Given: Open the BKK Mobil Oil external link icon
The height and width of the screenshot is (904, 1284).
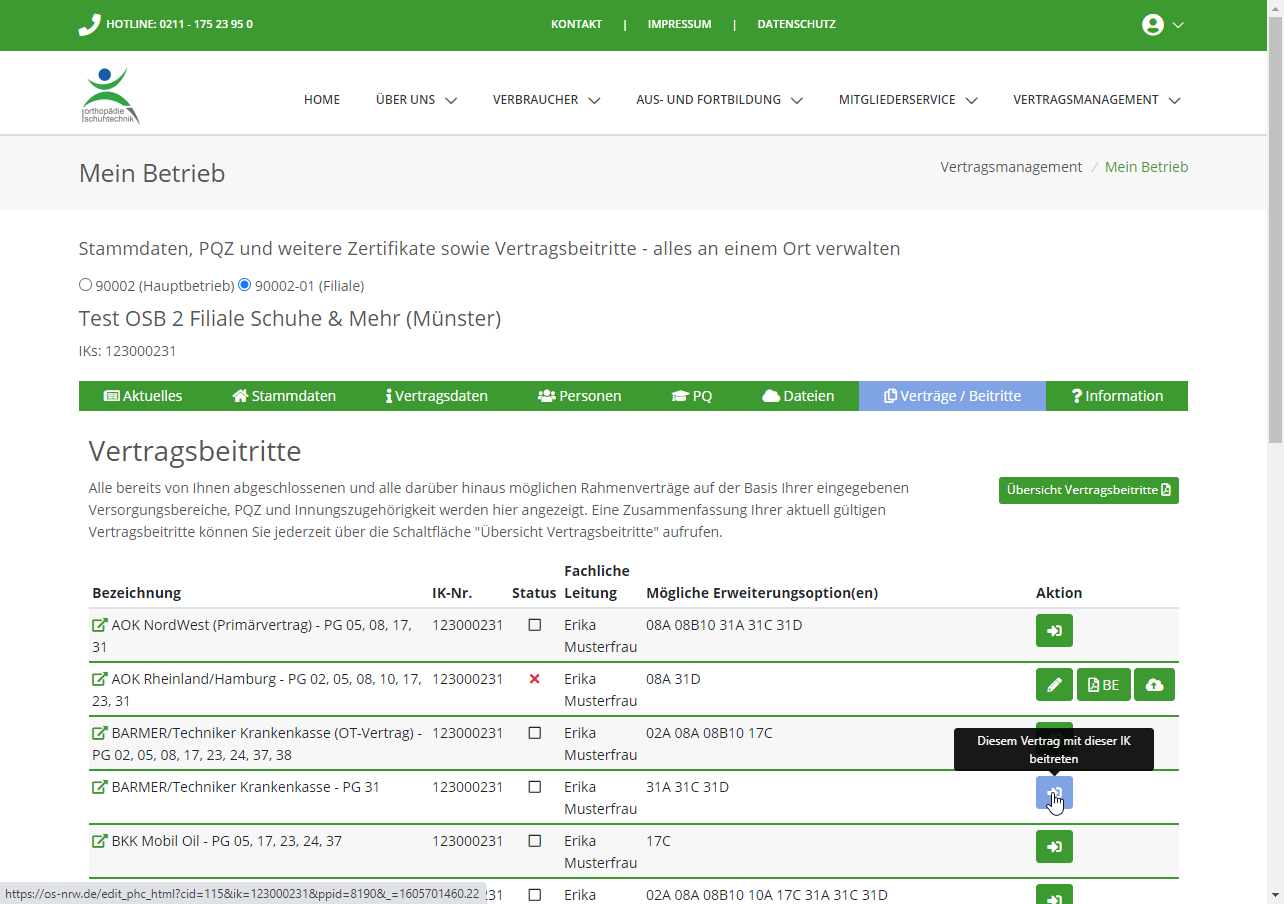Looking at the screenshot, I should point(100,841).
